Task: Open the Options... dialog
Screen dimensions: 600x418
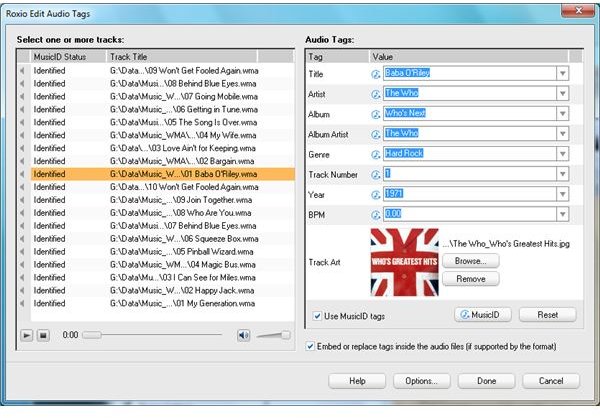Action: tap(422, 381)
